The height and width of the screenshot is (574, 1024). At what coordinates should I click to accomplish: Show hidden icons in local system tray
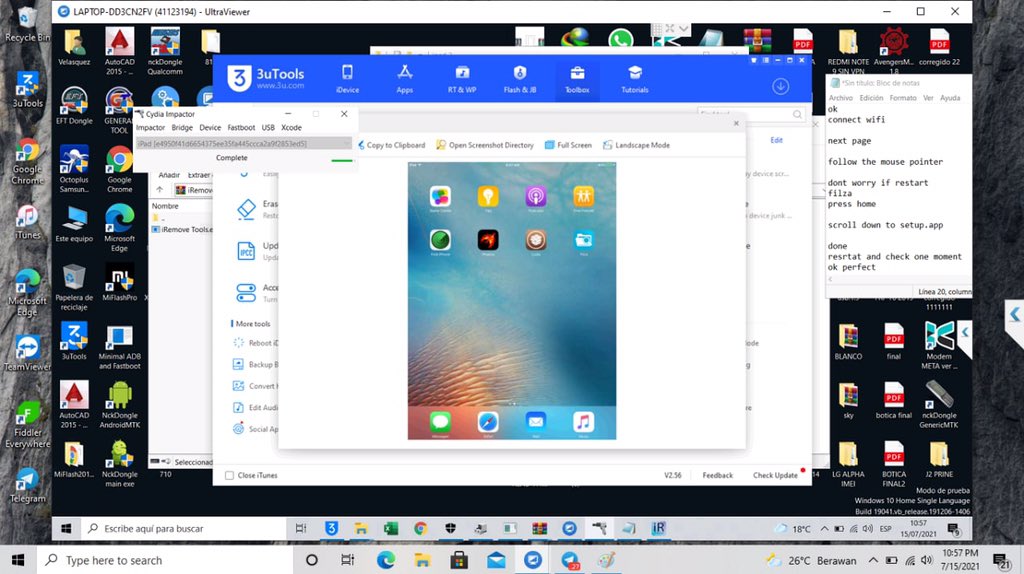873,560
